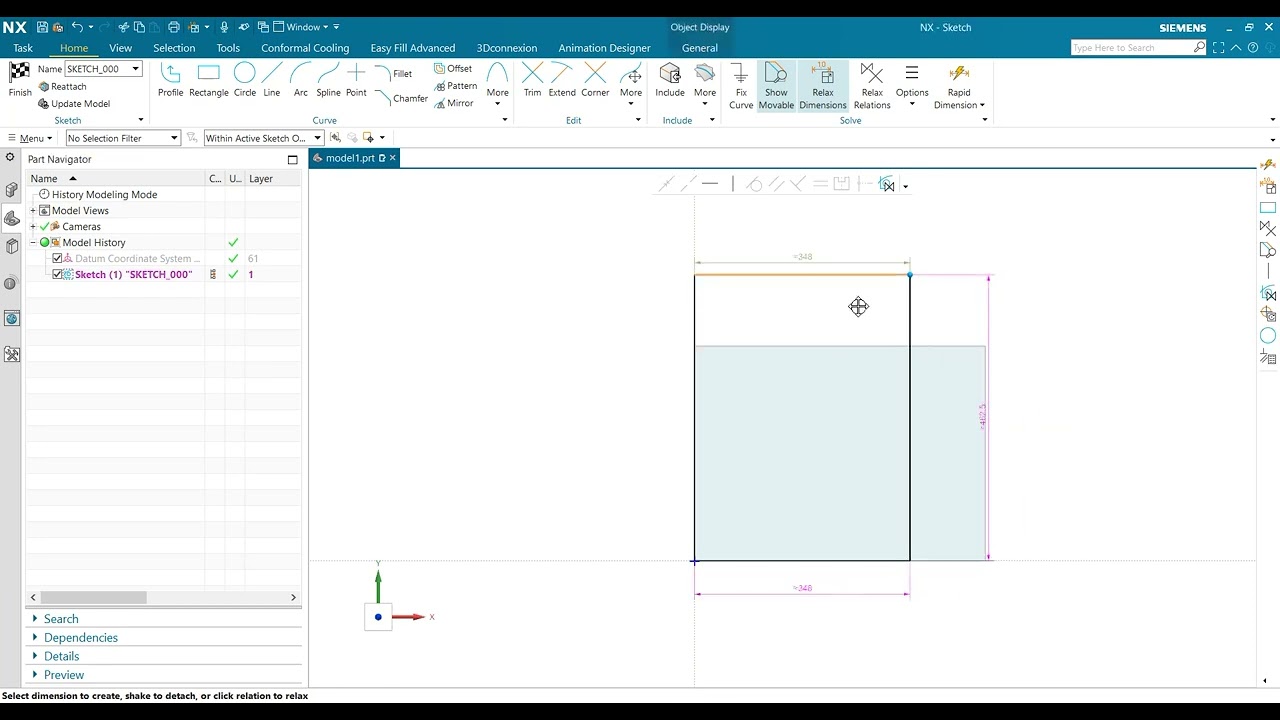Select the Rectangle tool
This screenshot has height=720, width=1280.
pos(208,80)
